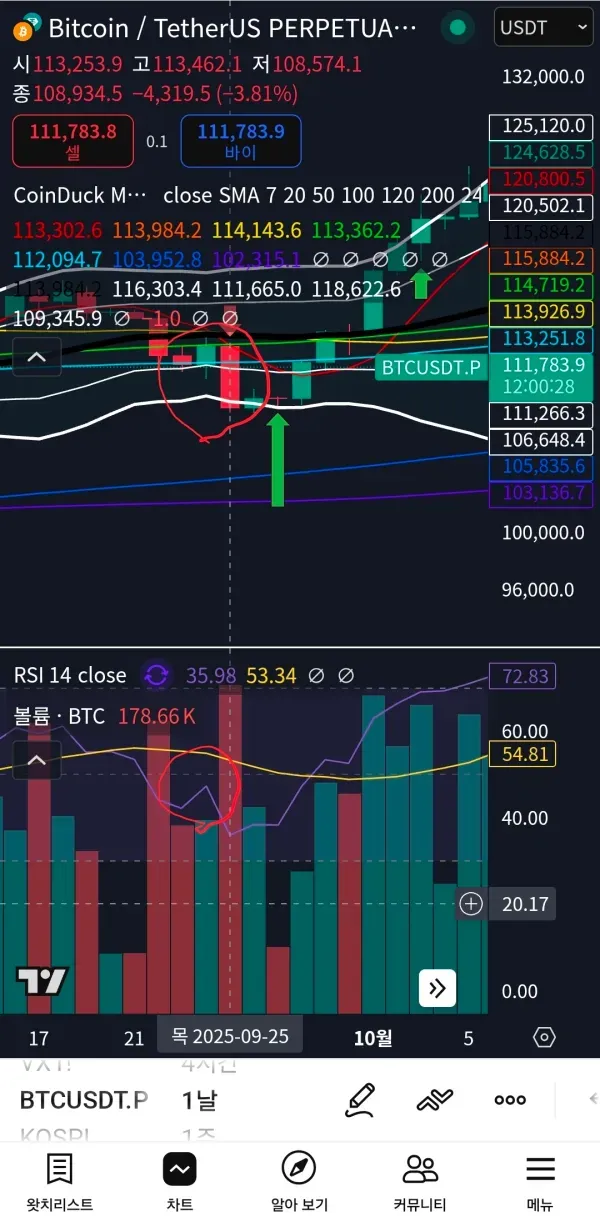Collapse the RSI pane indicator legend
Image resolution: width=600 pixels, height=1222 pixels.
click(36, 761)
